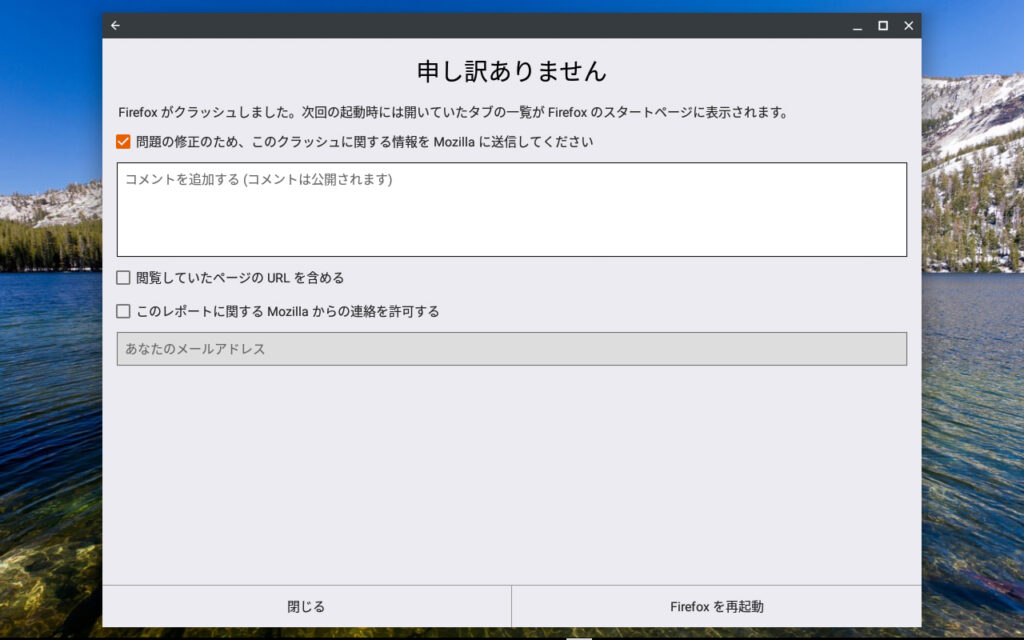Viewport: 1024px width, 640px height.
Task: Click the Firefox を再起動 button
Action: click(717, 607)
